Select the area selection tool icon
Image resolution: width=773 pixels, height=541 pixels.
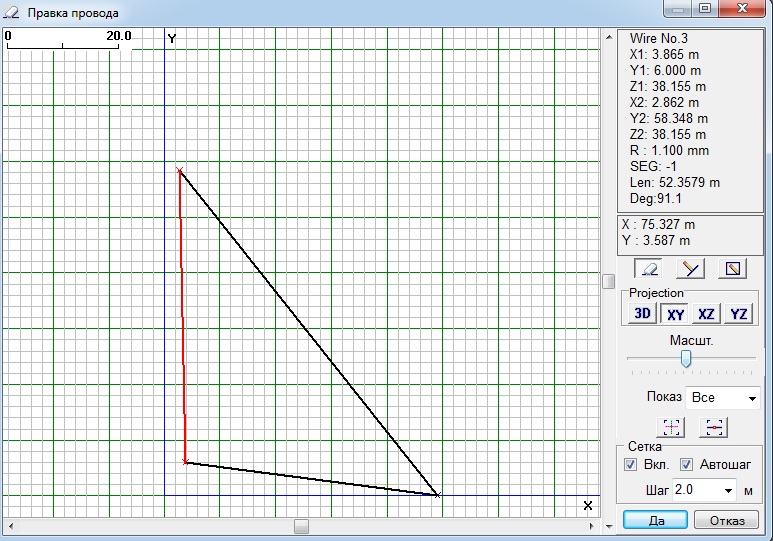[x=733, y=269]
